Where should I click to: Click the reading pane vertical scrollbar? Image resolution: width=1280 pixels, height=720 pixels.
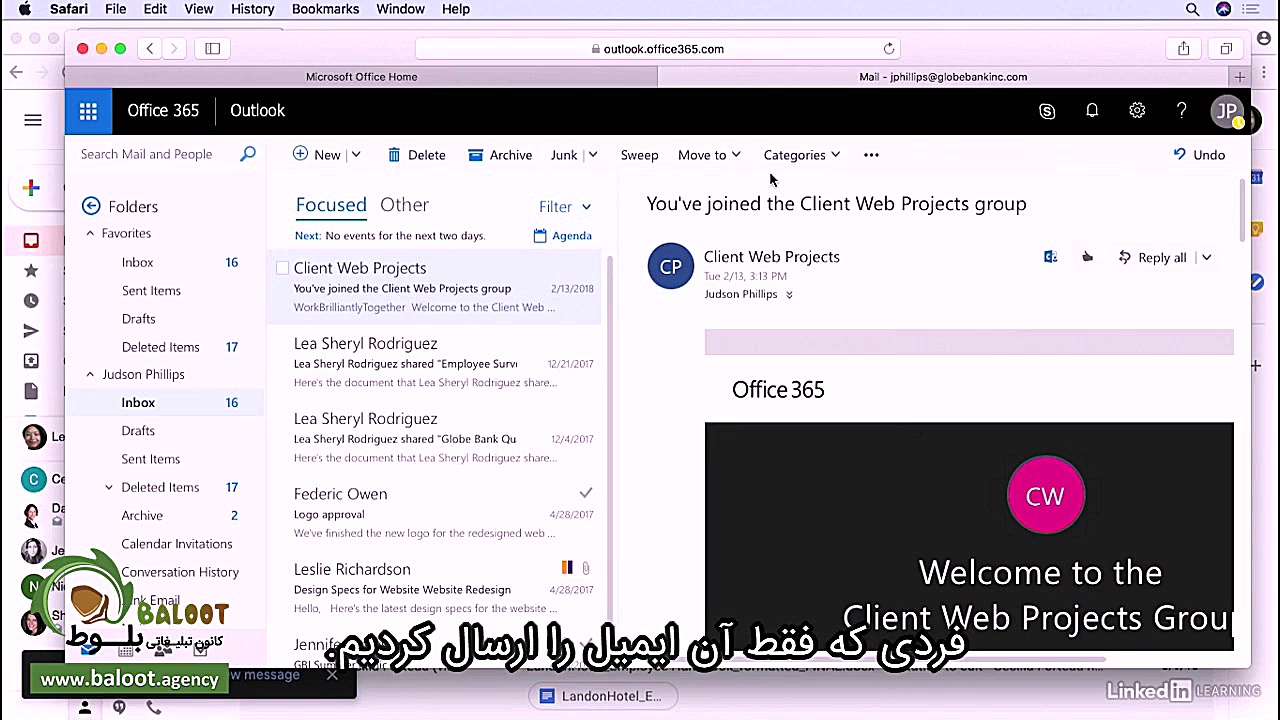[x=1243, y=210]
